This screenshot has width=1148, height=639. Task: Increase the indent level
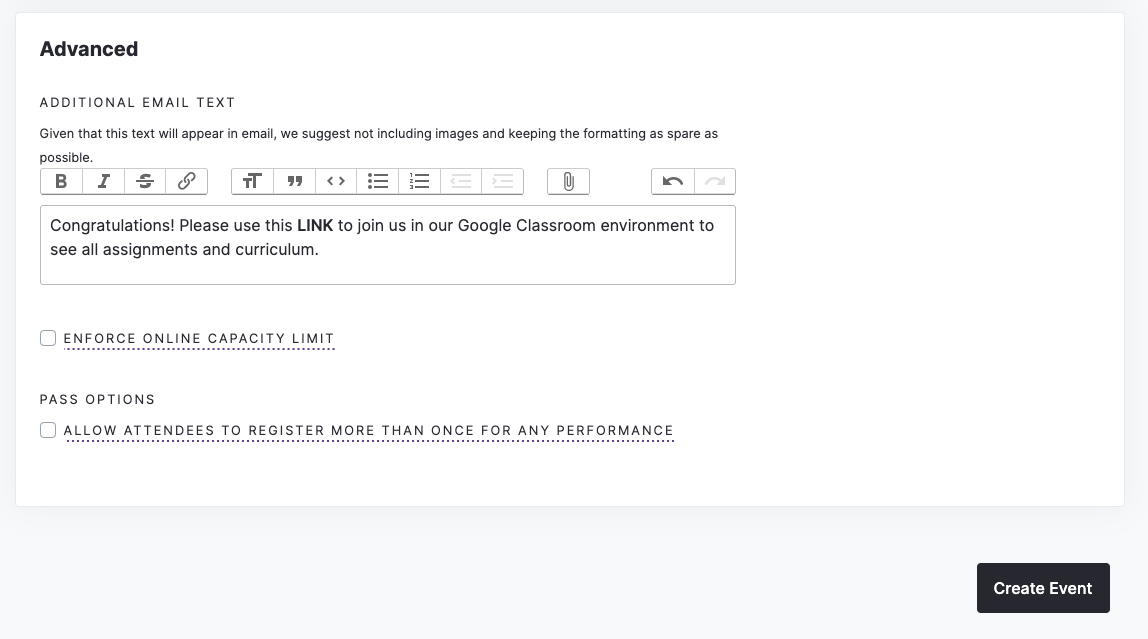[503, 182]
